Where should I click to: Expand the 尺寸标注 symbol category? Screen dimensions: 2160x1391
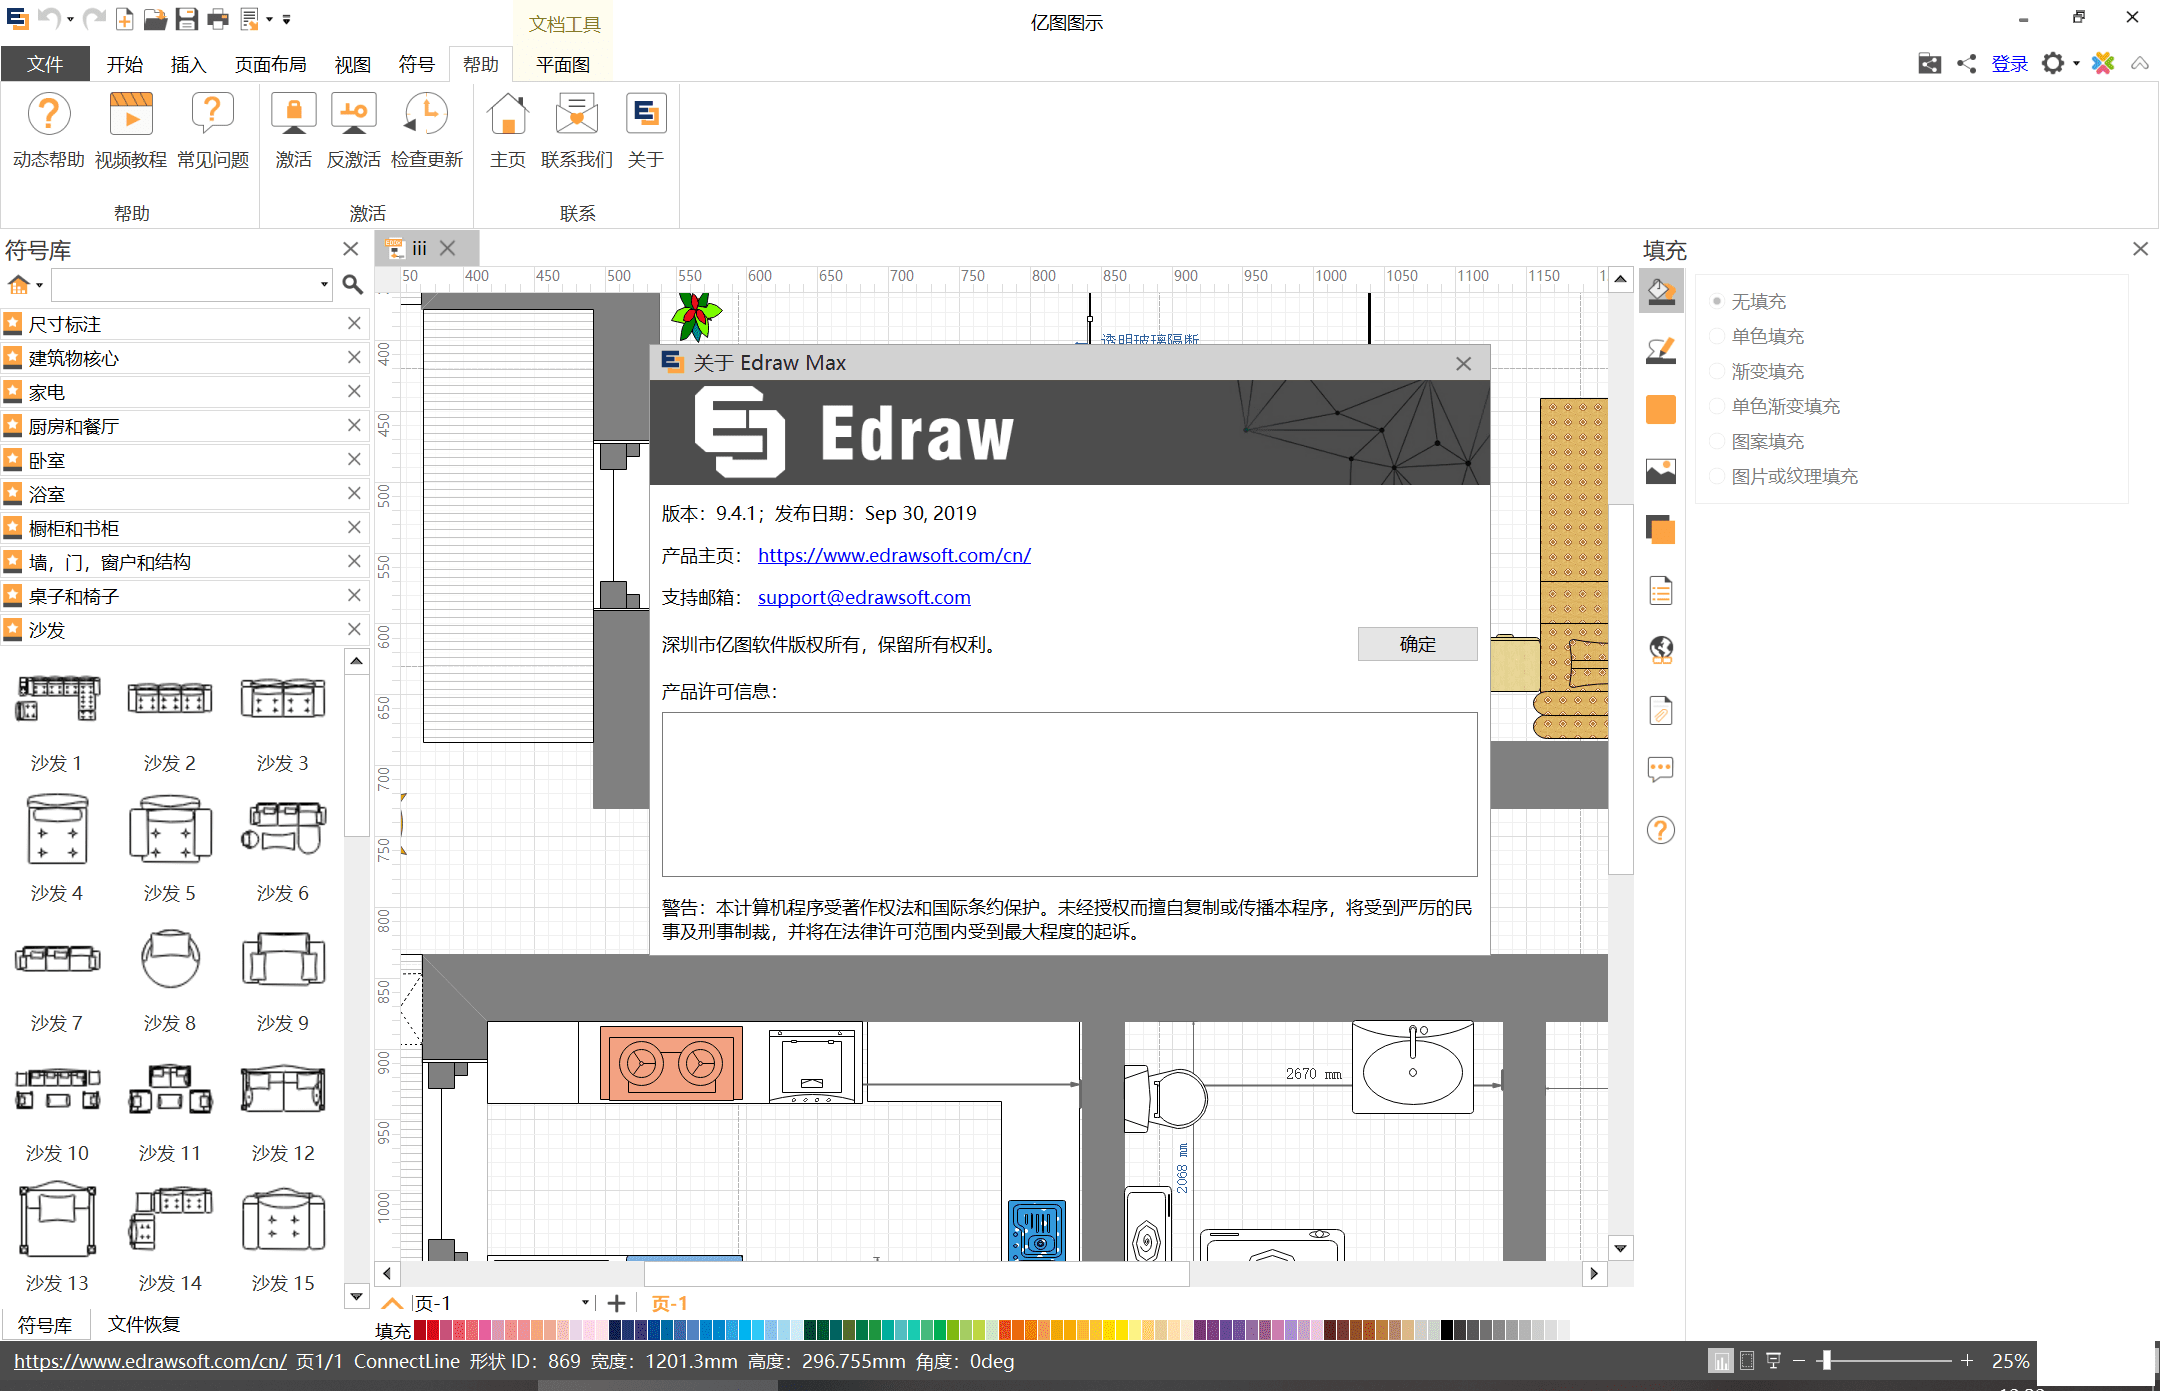(x=184, y=324)
